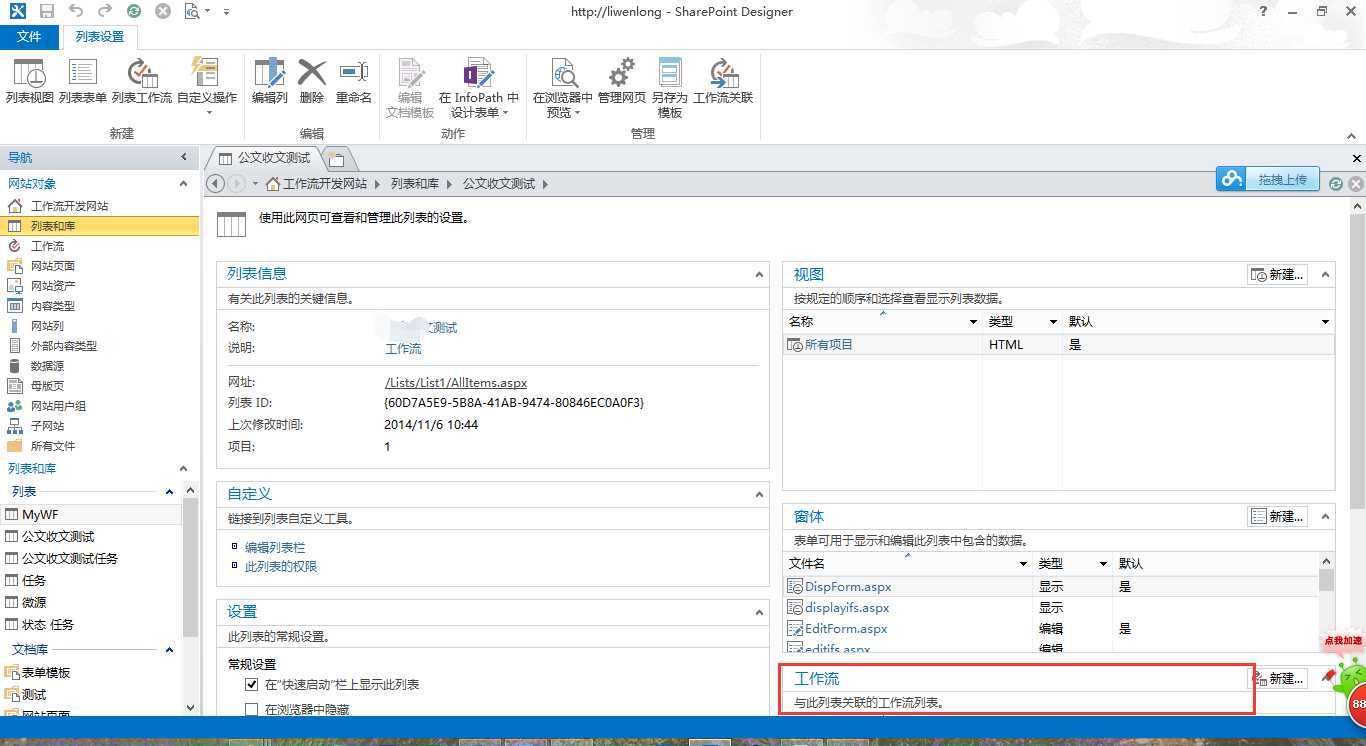The image size is (1366, 746).
Task: Click the 拖拽上传 cloud upload button
Action: point(1267,179)
